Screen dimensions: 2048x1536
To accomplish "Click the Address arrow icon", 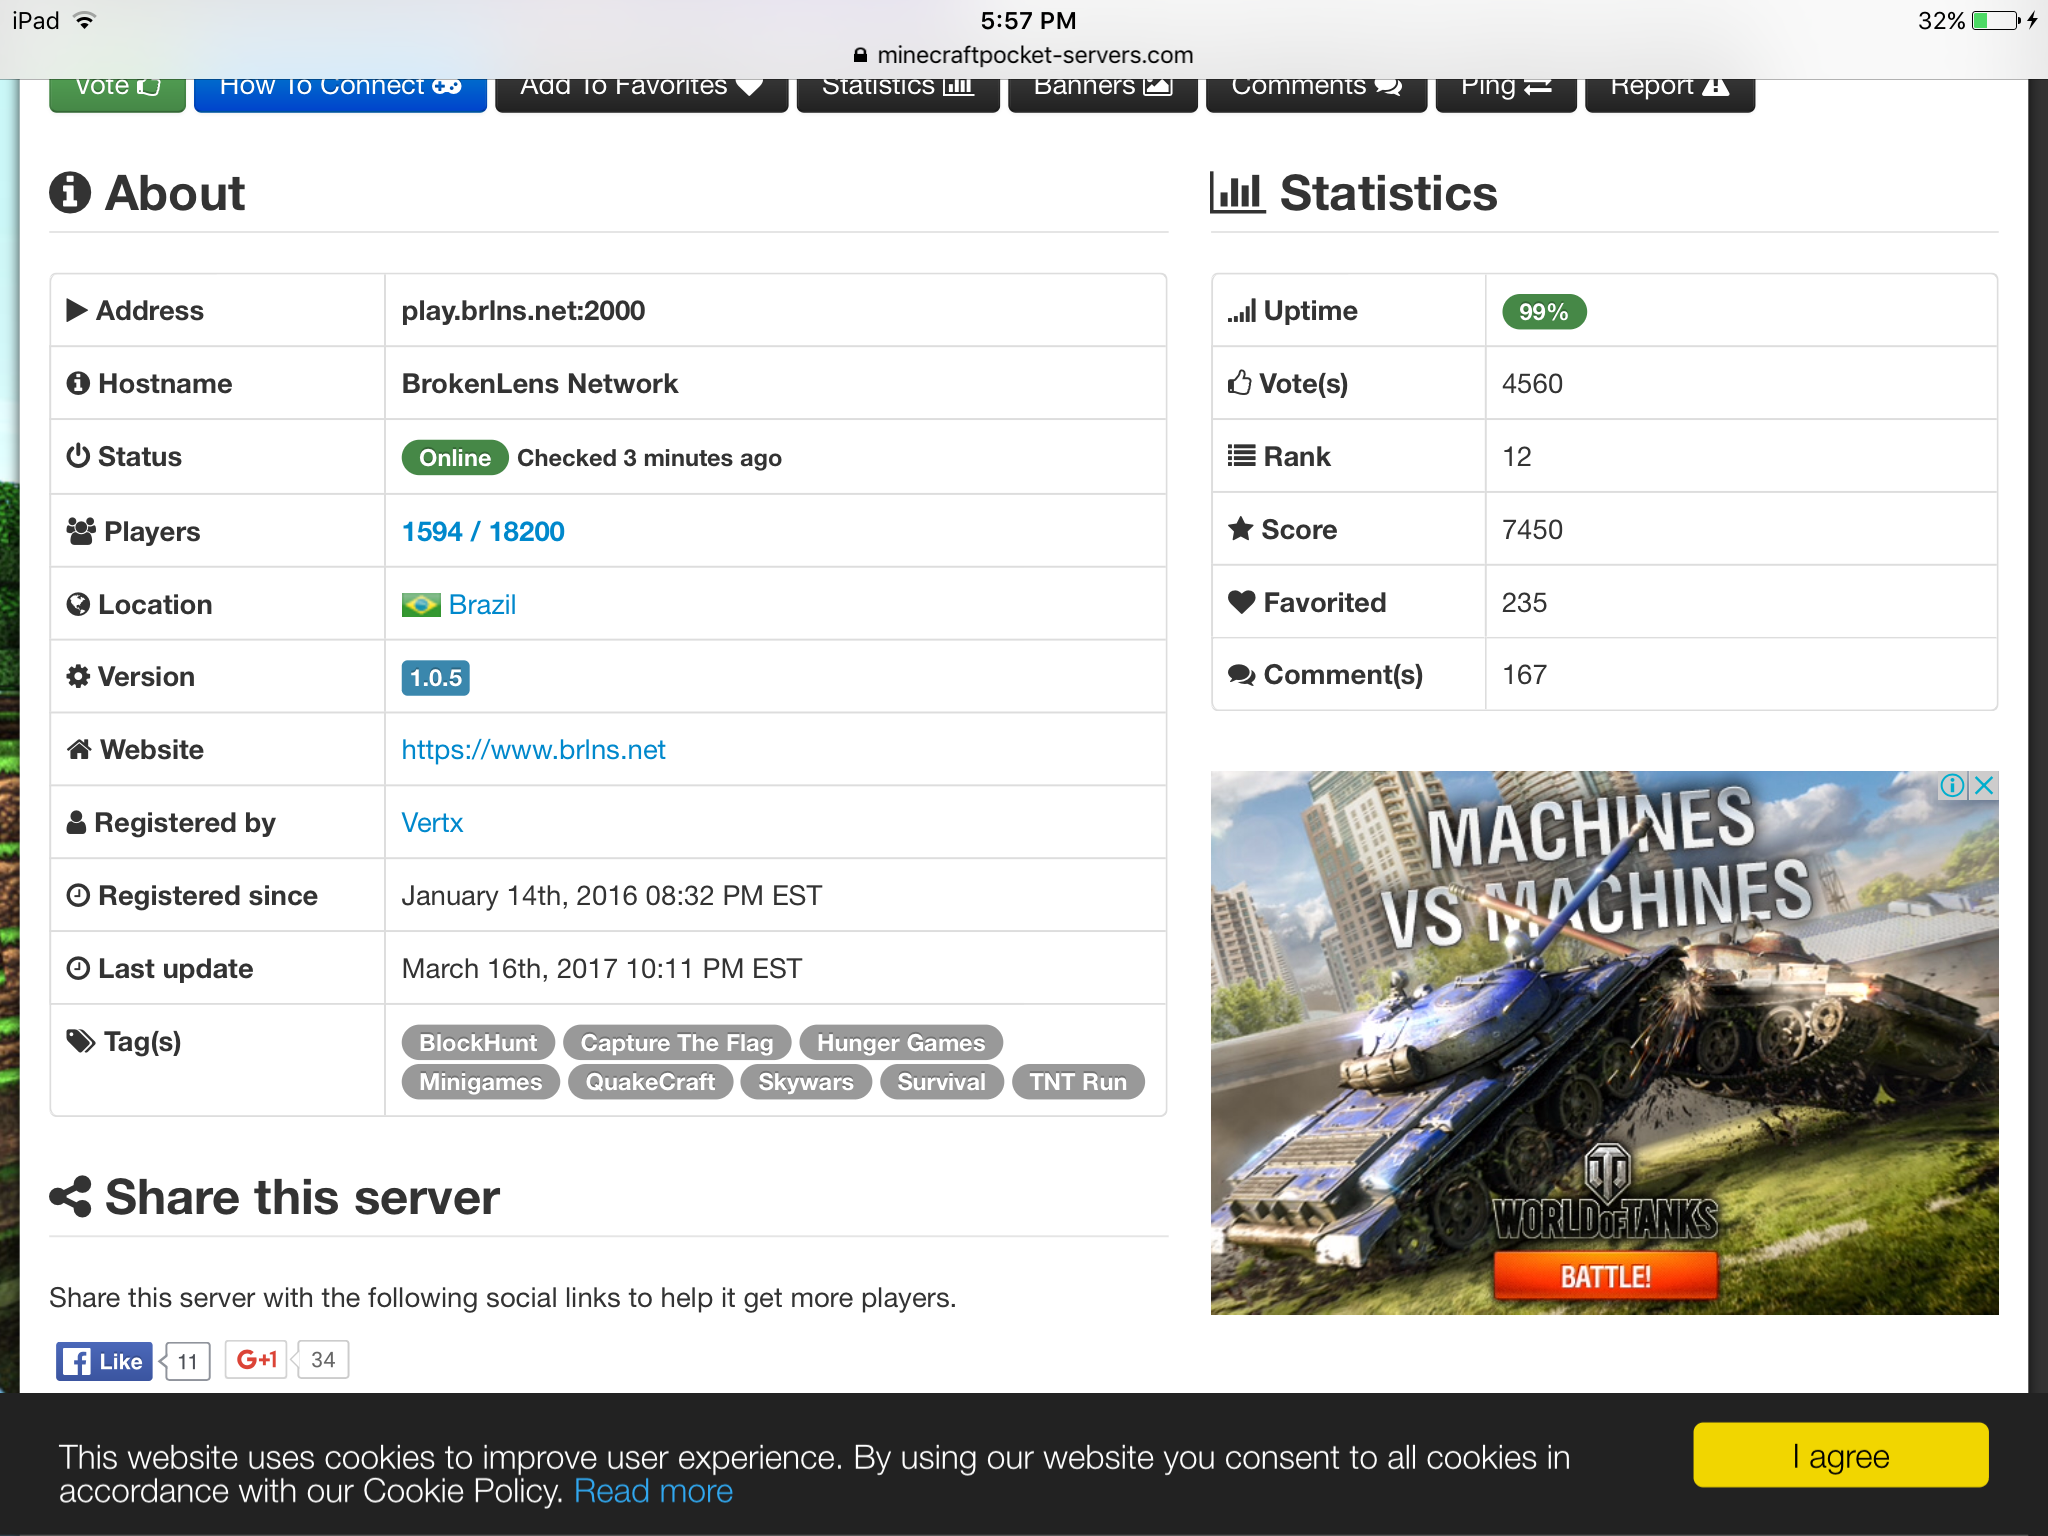I will [77, 310].
